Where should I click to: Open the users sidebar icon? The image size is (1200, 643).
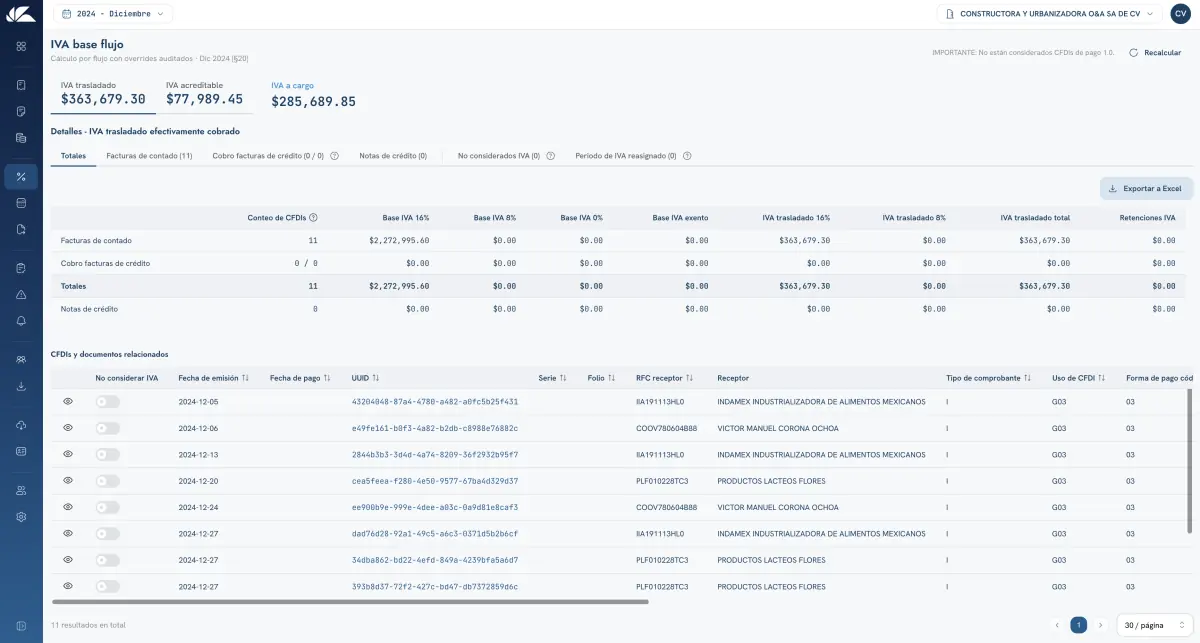(21, 491)
